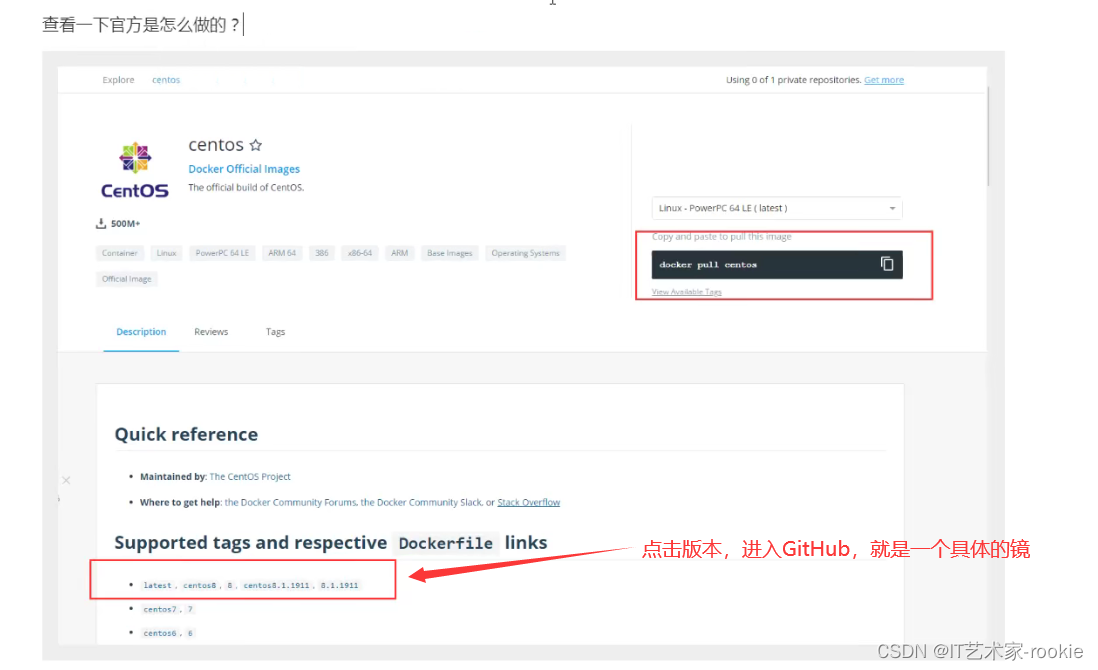The height and width of the screenshot is (670, 1098).
Task: Open the Stack Overflow link
Action: point(529,502)
